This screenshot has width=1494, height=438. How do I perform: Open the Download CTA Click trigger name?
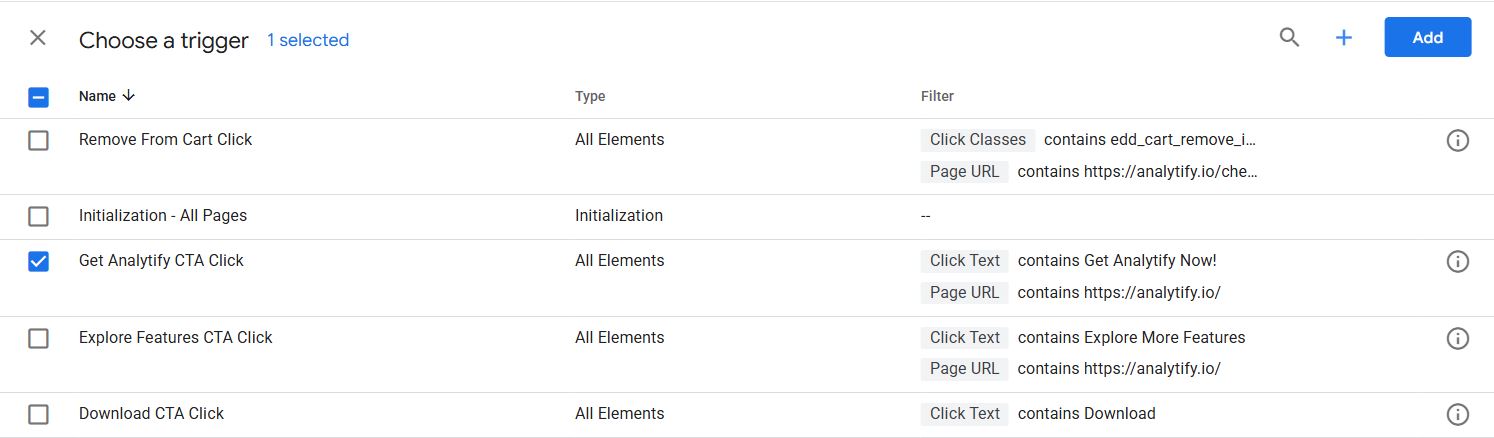click(x=151, y=414)
